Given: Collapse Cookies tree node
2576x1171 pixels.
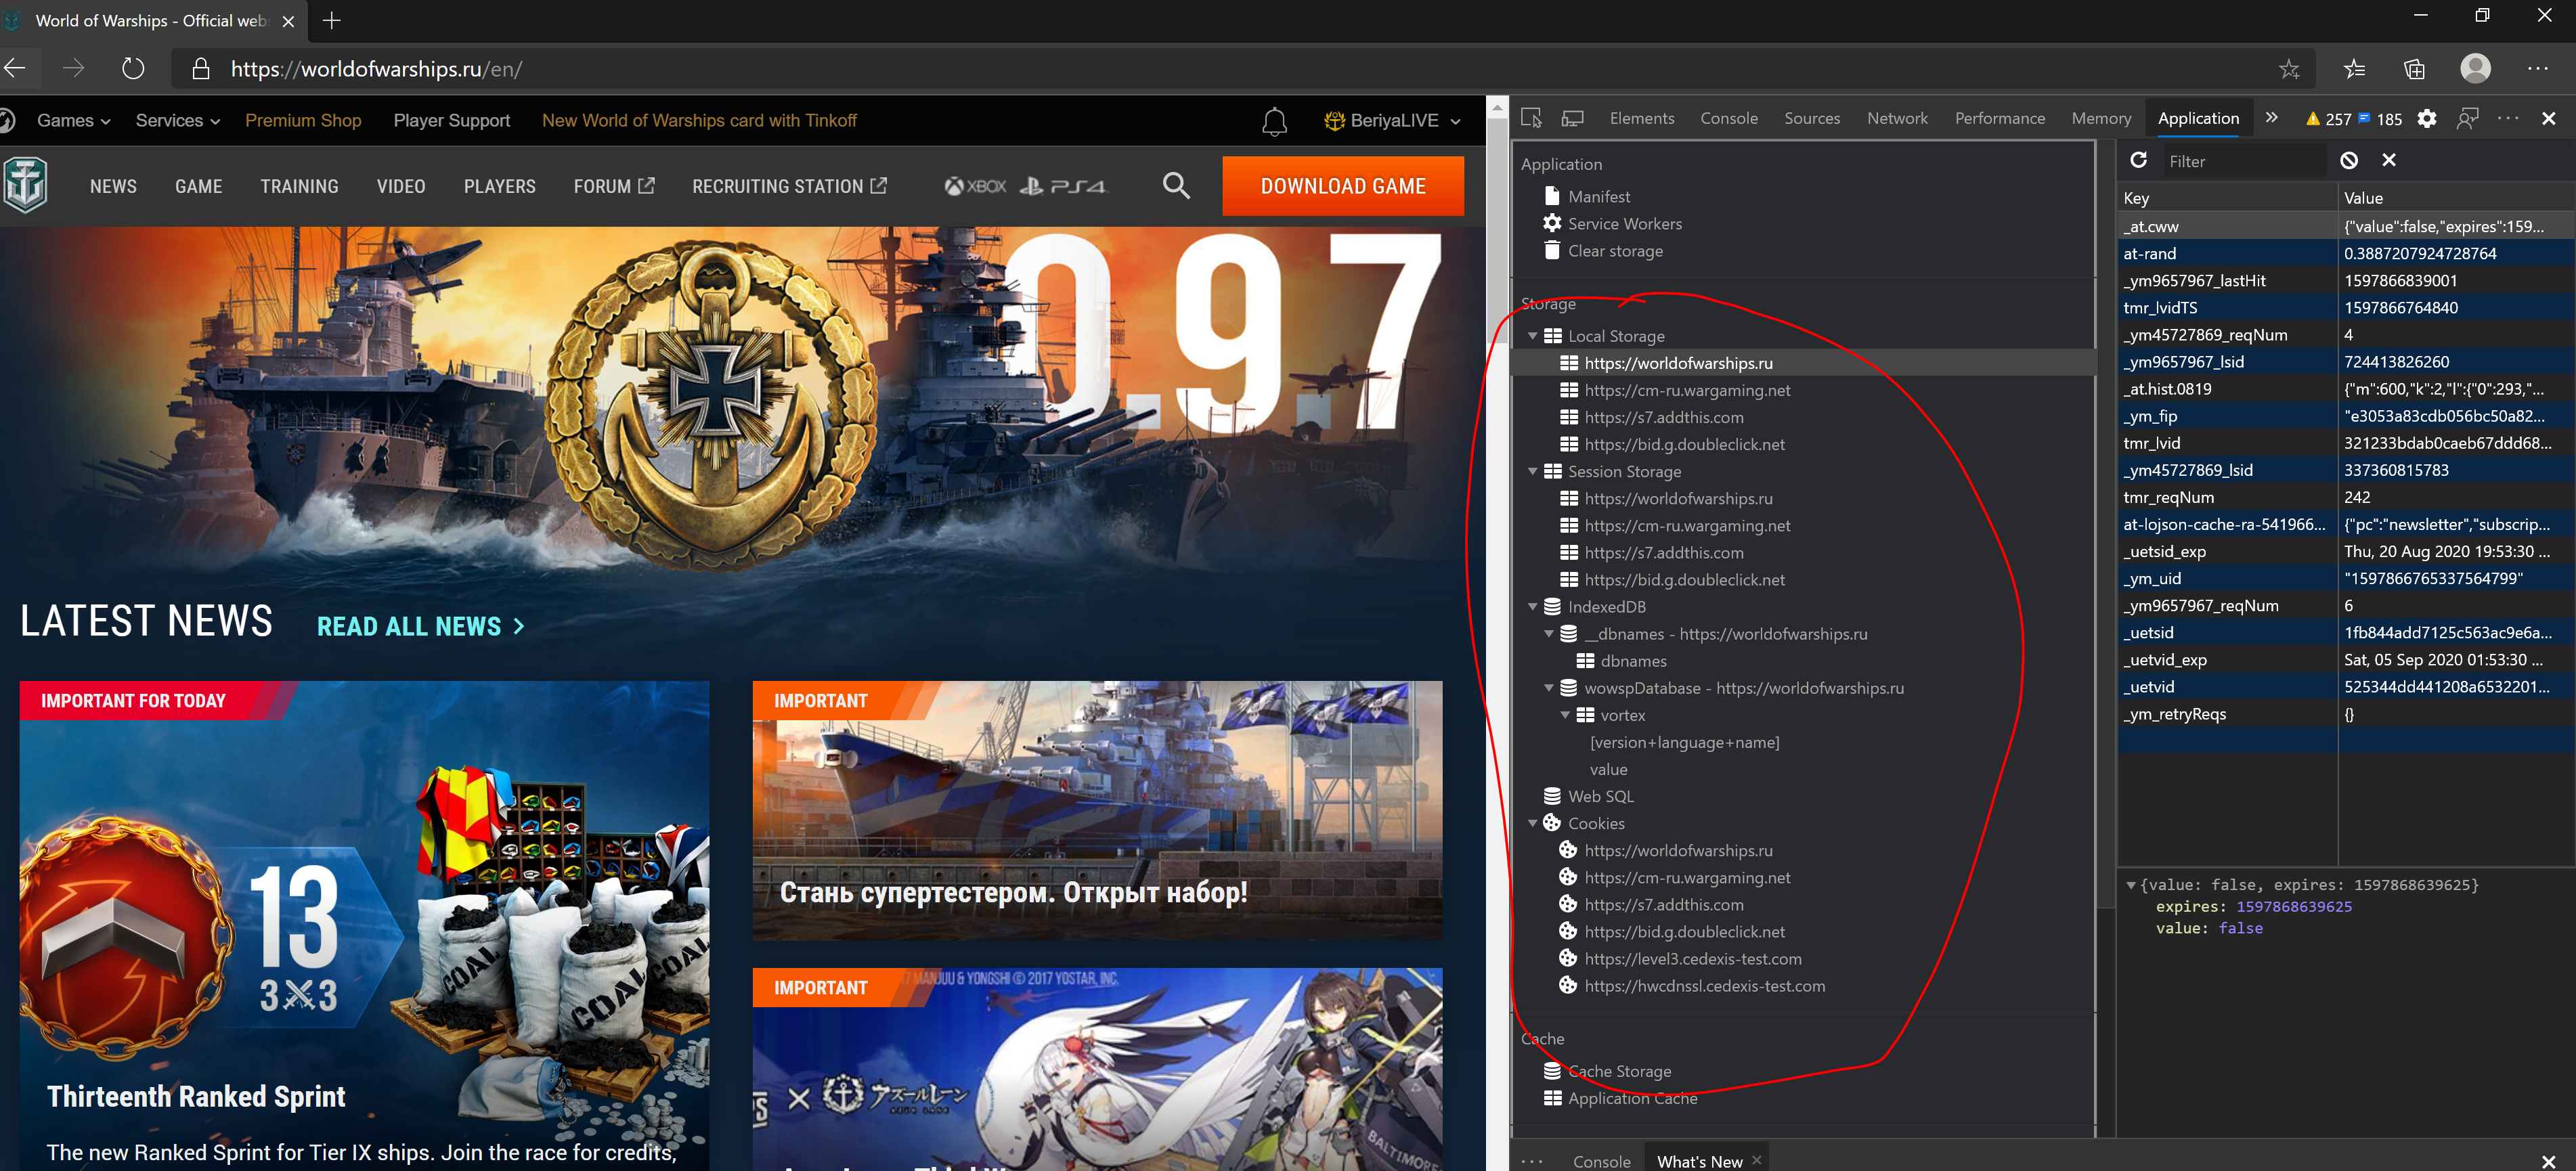Looking at the screenshot, I should click(x=1532, y=823).
